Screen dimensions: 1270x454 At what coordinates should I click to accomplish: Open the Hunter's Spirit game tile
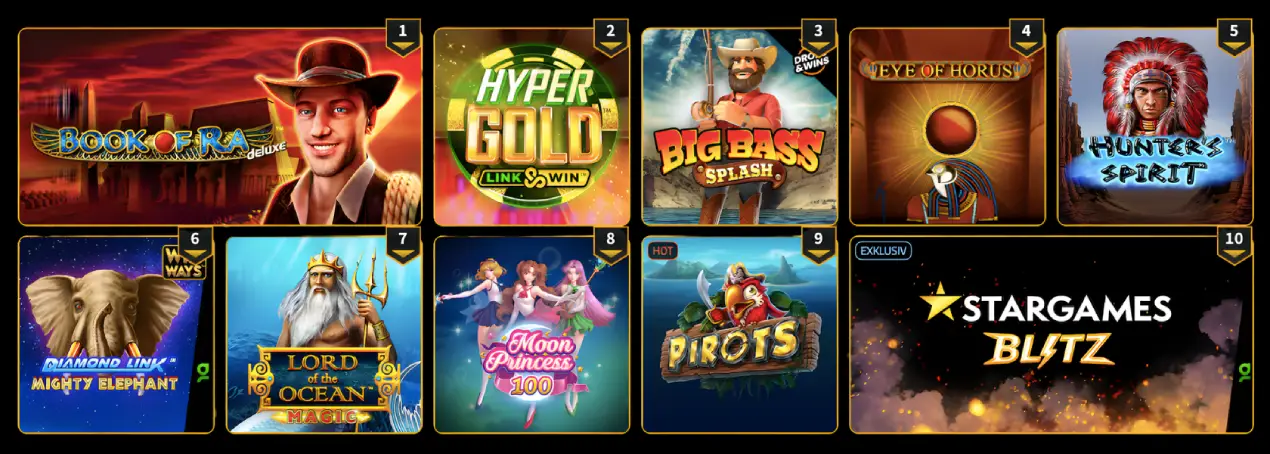tap(1155, 126)
